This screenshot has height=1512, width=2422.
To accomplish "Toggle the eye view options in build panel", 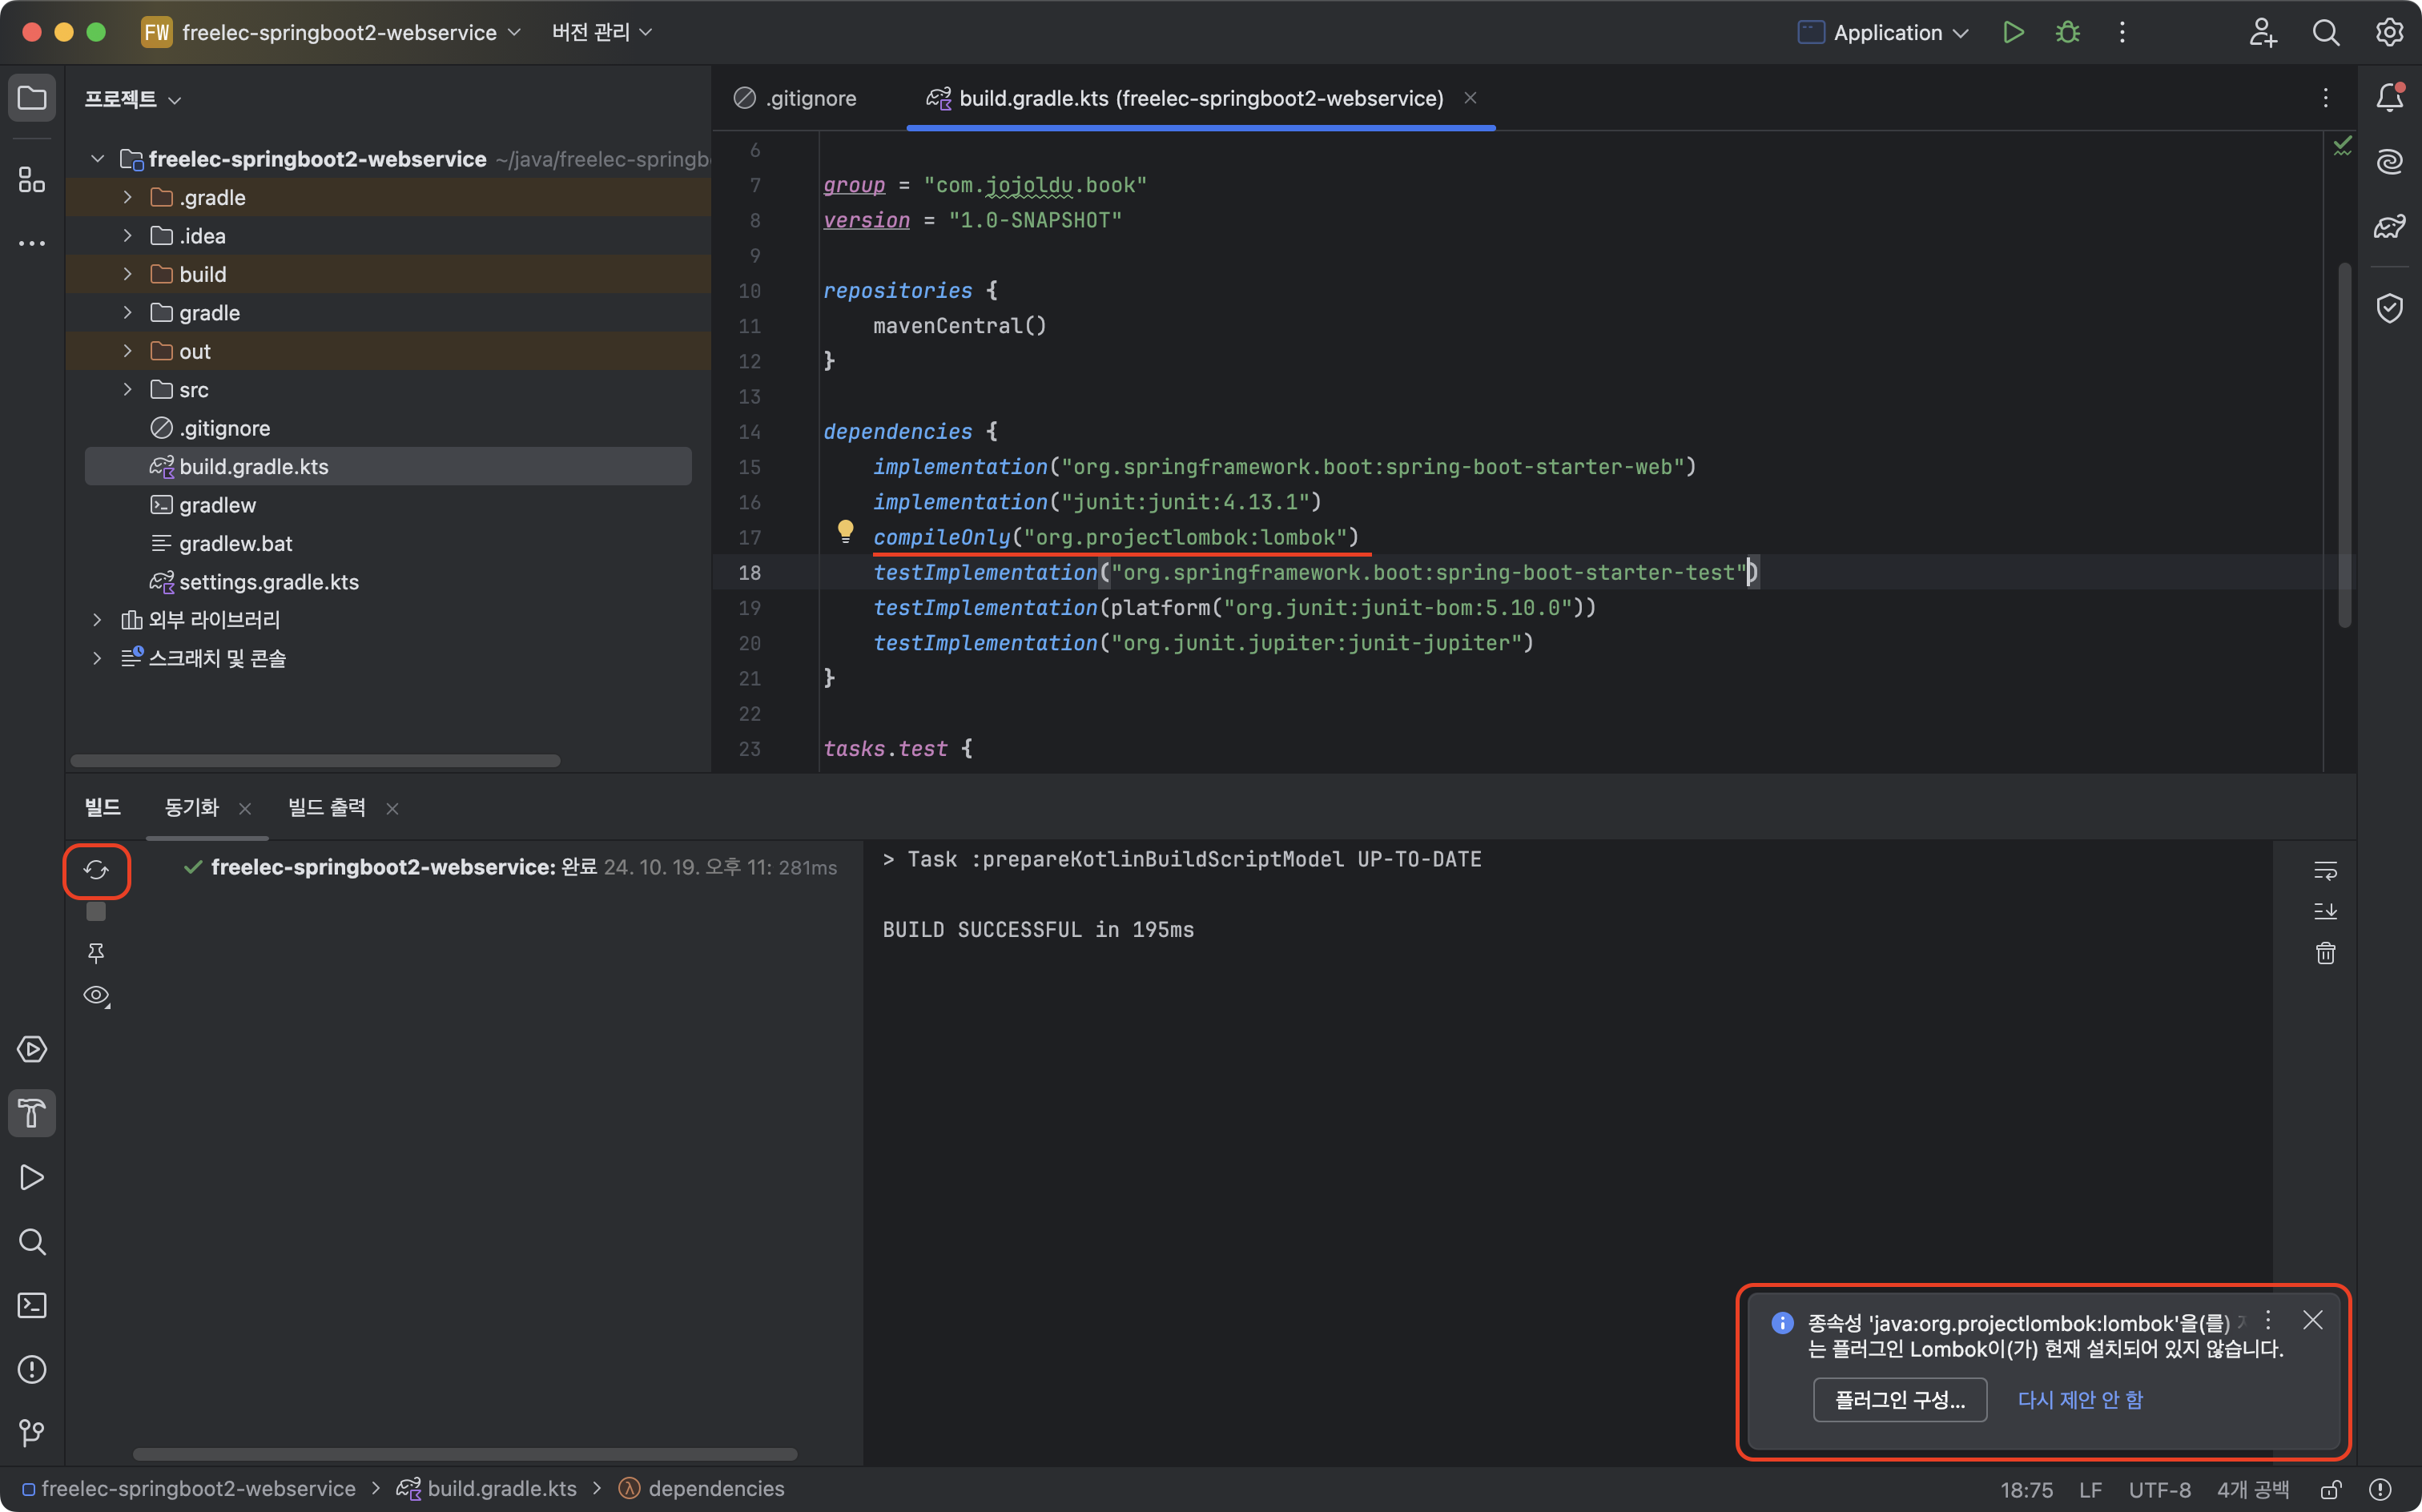I will click(96, 995).
